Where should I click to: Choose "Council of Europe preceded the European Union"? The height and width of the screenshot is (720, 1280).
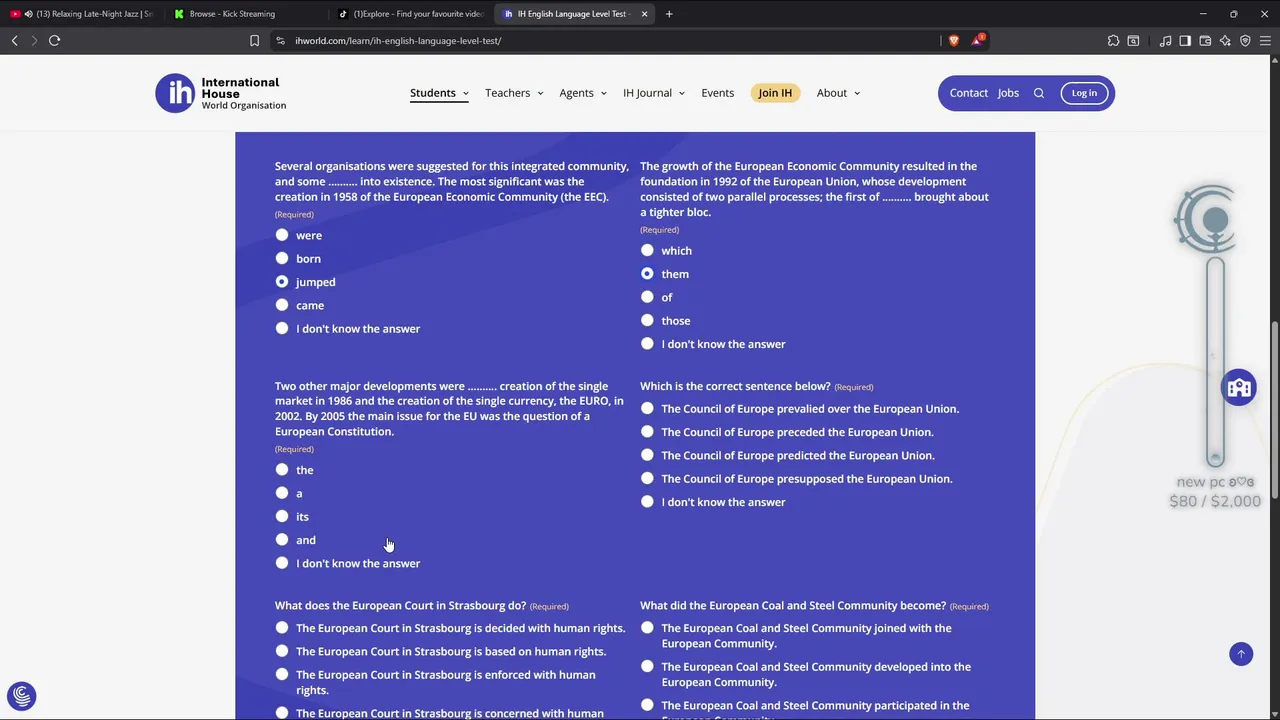click(647, 432)
